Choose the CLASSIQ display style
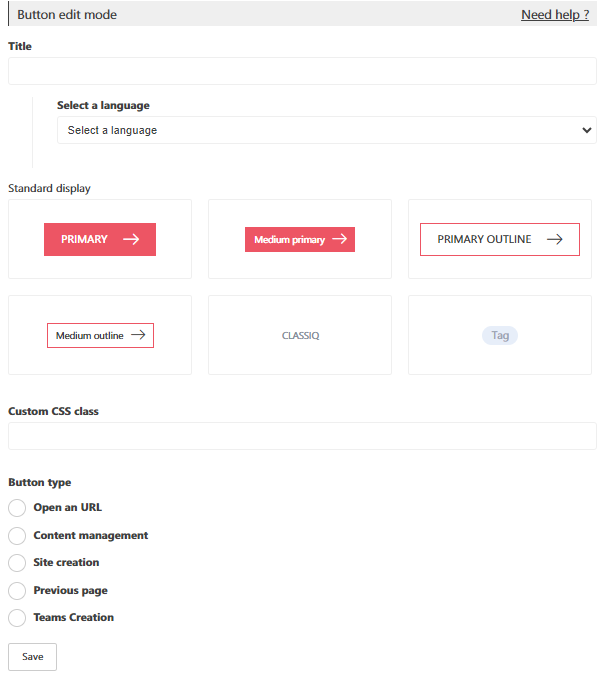Image resolution: width=605 pixels, height=676 pixels. (x=300, y=336)
